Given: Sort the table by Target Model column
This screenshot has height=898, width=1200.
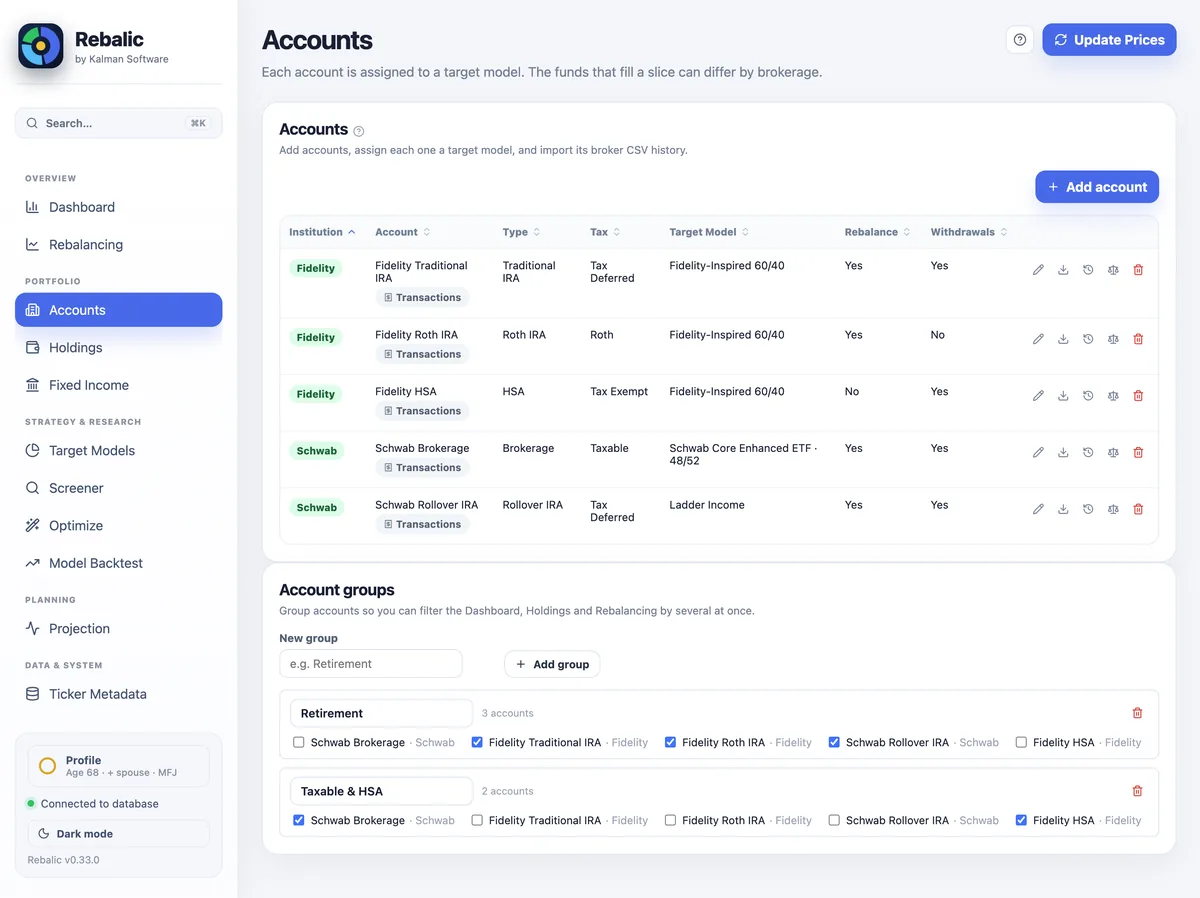Looking at the screenshot, I should pyautogui.click(x=709, y=232).
